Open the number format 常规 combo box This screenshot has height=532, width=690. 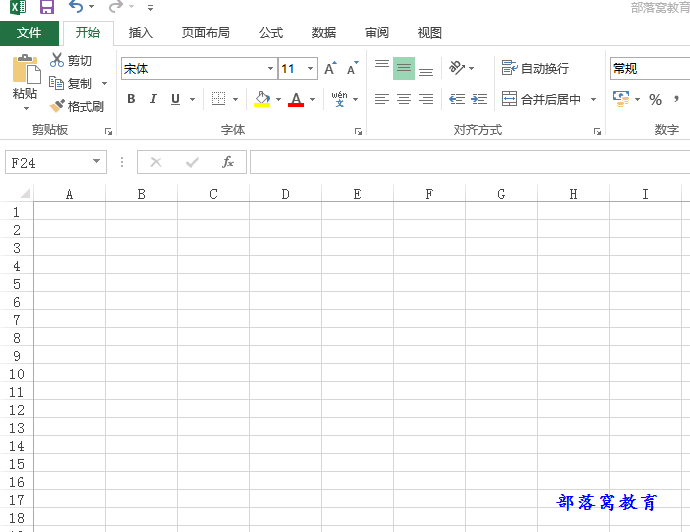pyautogui.click(x=650, y=69)
